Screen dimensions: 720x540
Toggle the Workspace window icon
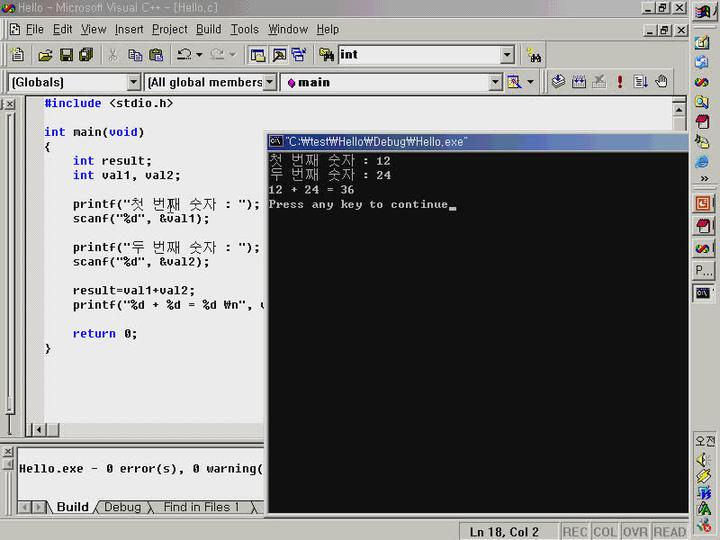[x=258, y=55]
